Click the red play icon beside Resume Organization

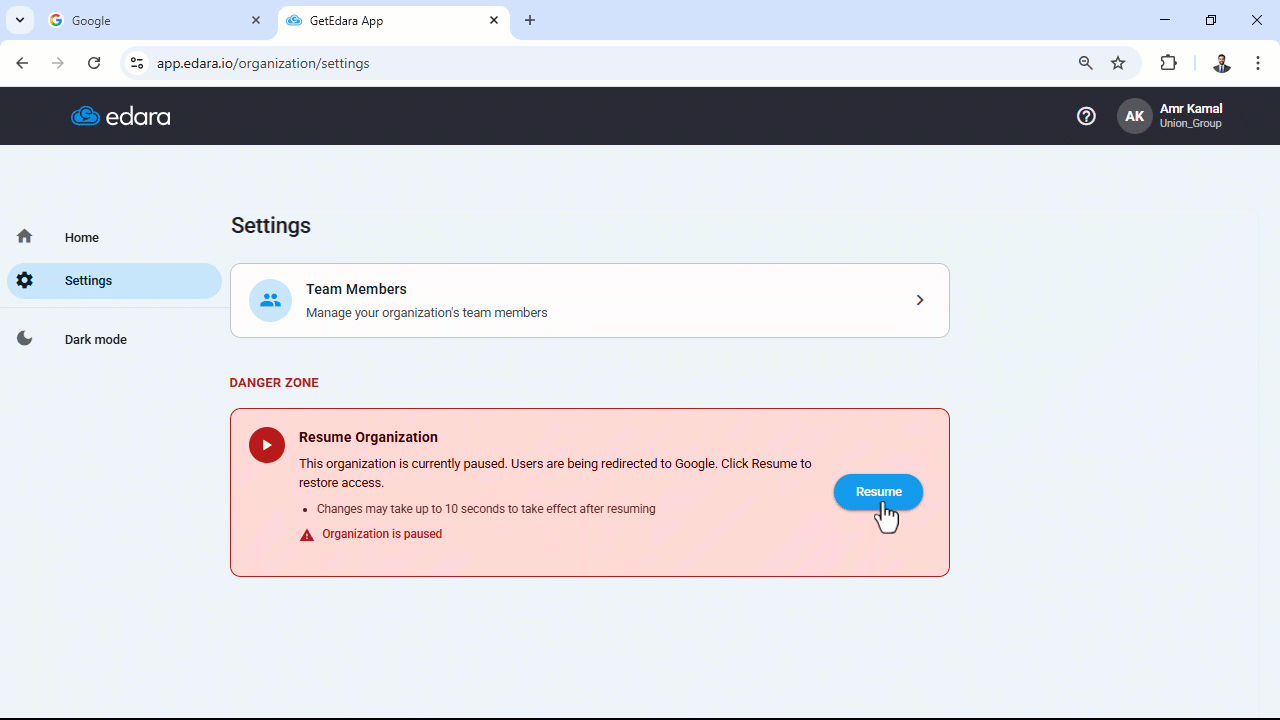click(267, 445)
